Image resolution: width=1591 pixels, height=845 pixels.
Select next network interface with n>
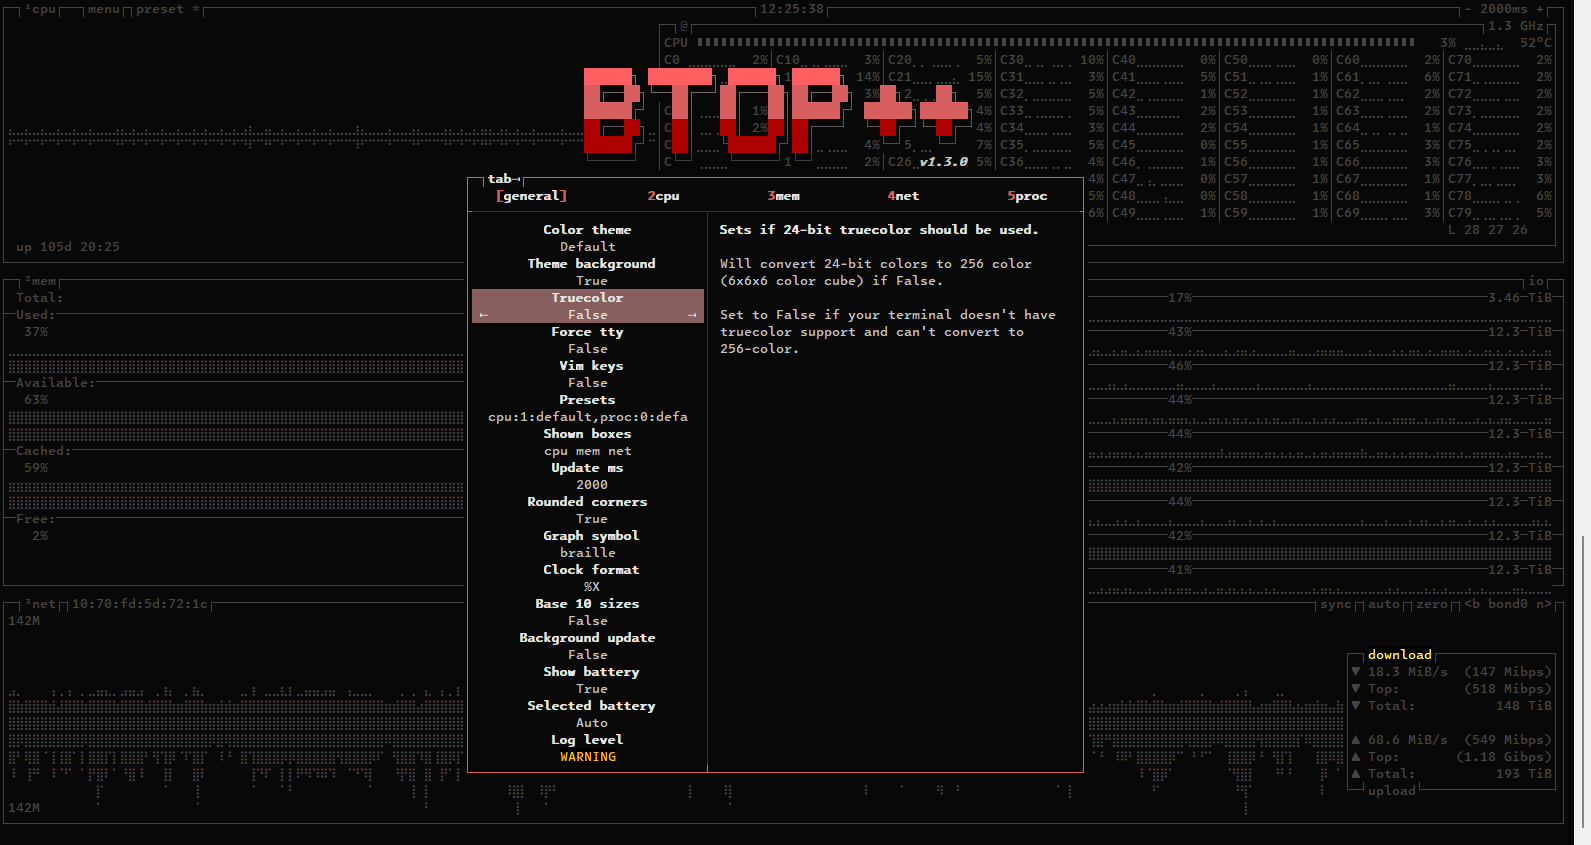coord(1543,604)
